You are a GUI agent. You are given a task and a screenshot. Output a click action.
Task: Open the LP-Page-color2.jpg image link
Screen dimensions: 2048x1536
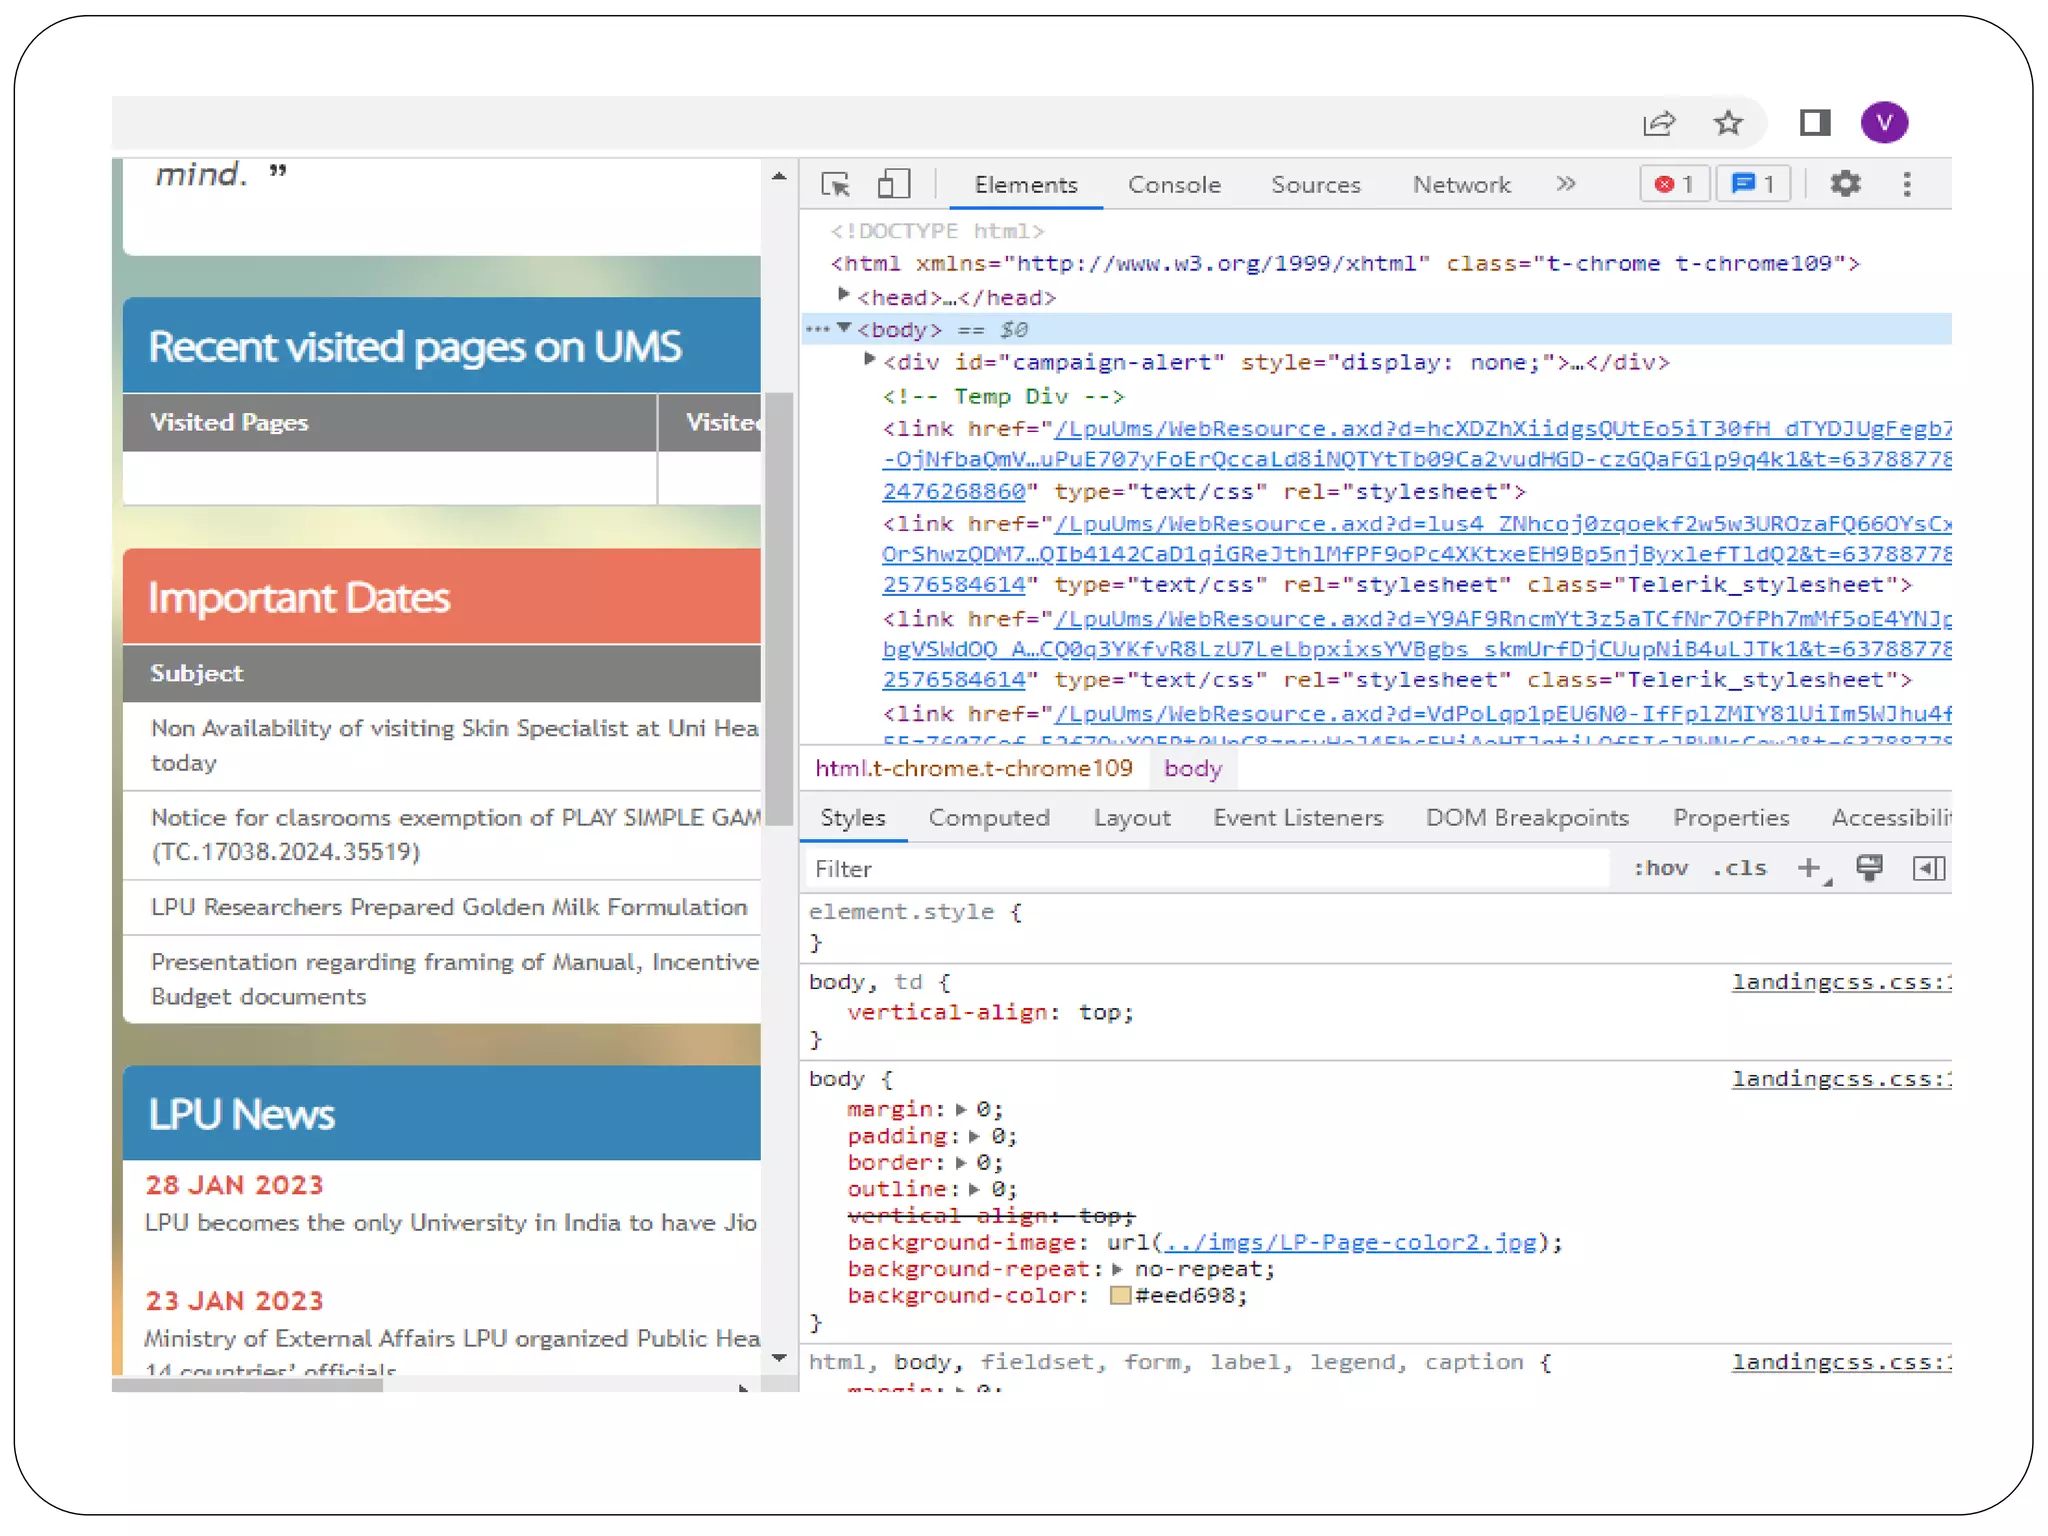[x=1350, y=1242]
